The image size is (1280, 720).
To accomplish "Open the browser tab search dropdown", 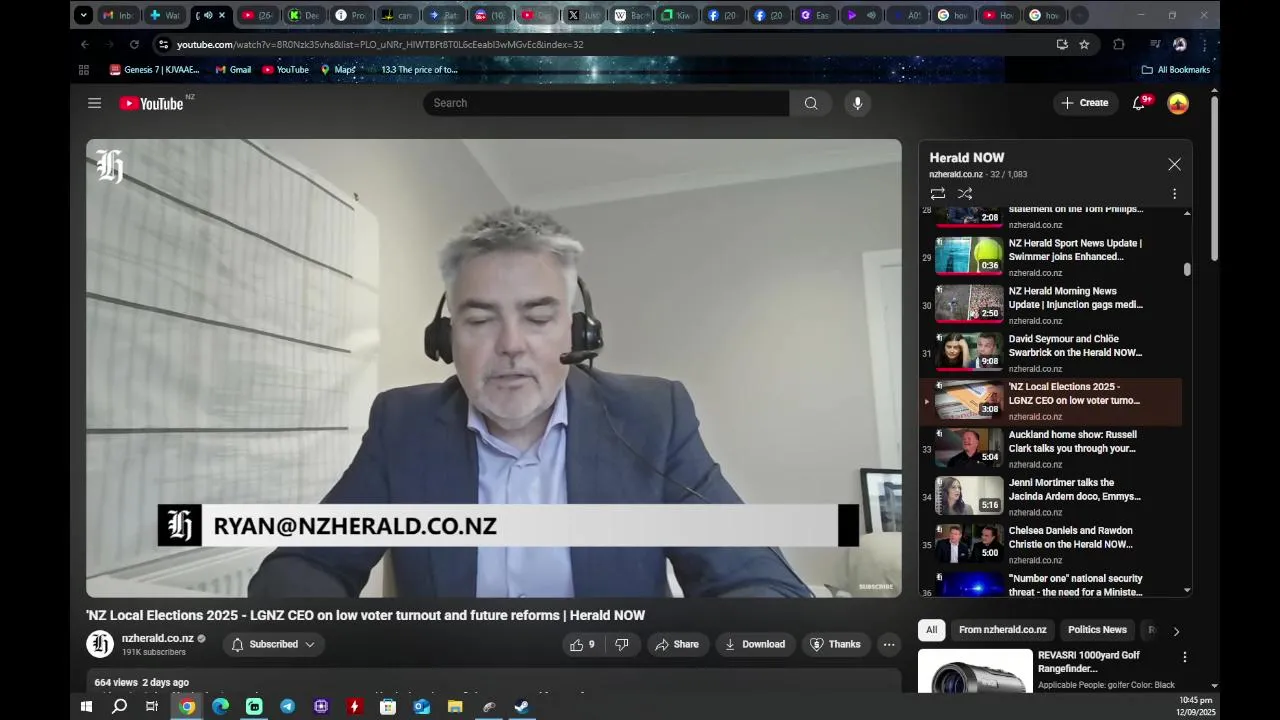I will click(84, 15).
